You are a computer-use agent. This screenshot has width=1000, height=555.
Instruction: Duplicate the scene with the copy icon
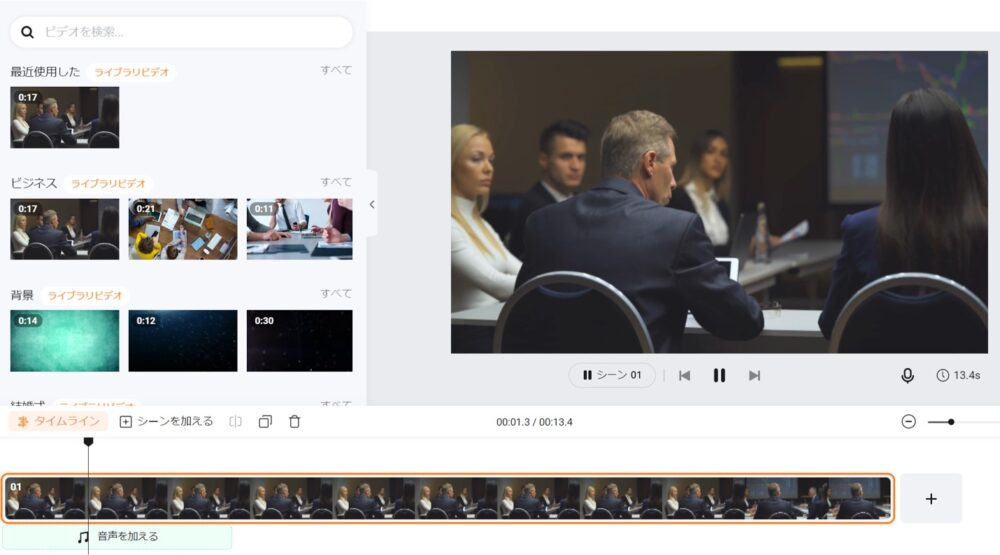click(x=265, y=422)
